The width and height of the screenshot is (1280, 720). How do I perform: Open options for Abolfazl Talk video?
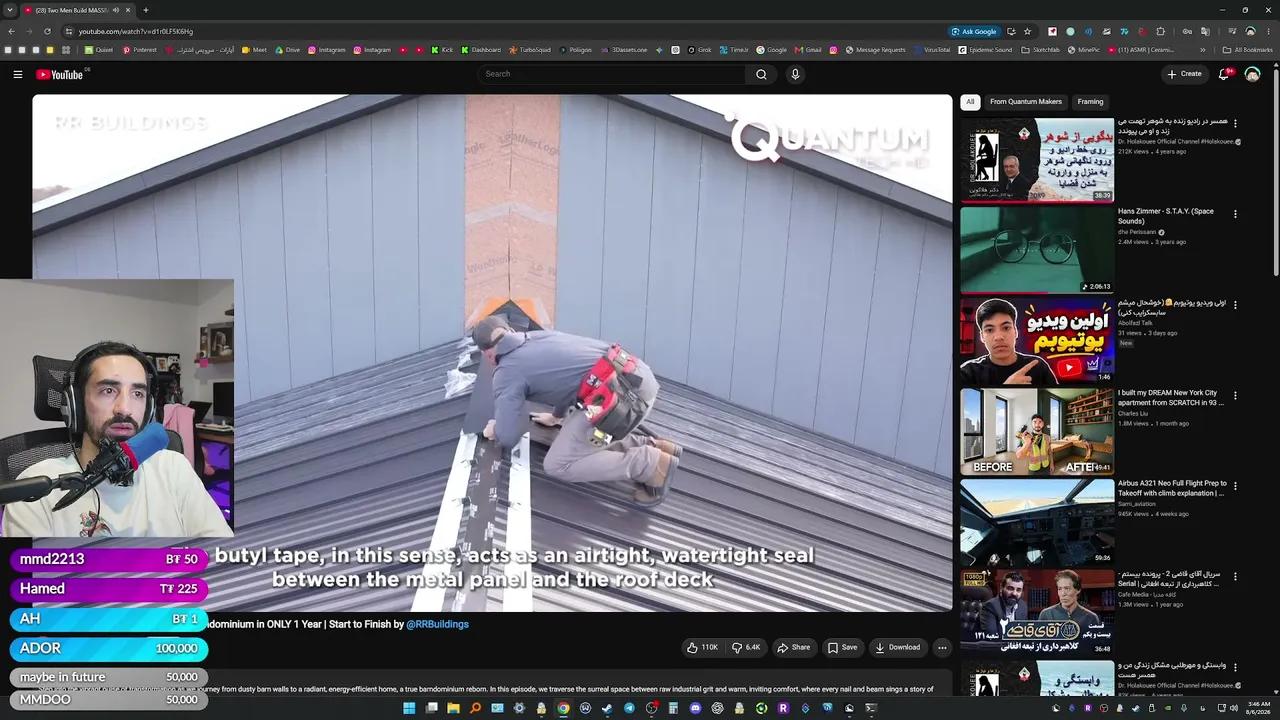(x=1235, y=304)
